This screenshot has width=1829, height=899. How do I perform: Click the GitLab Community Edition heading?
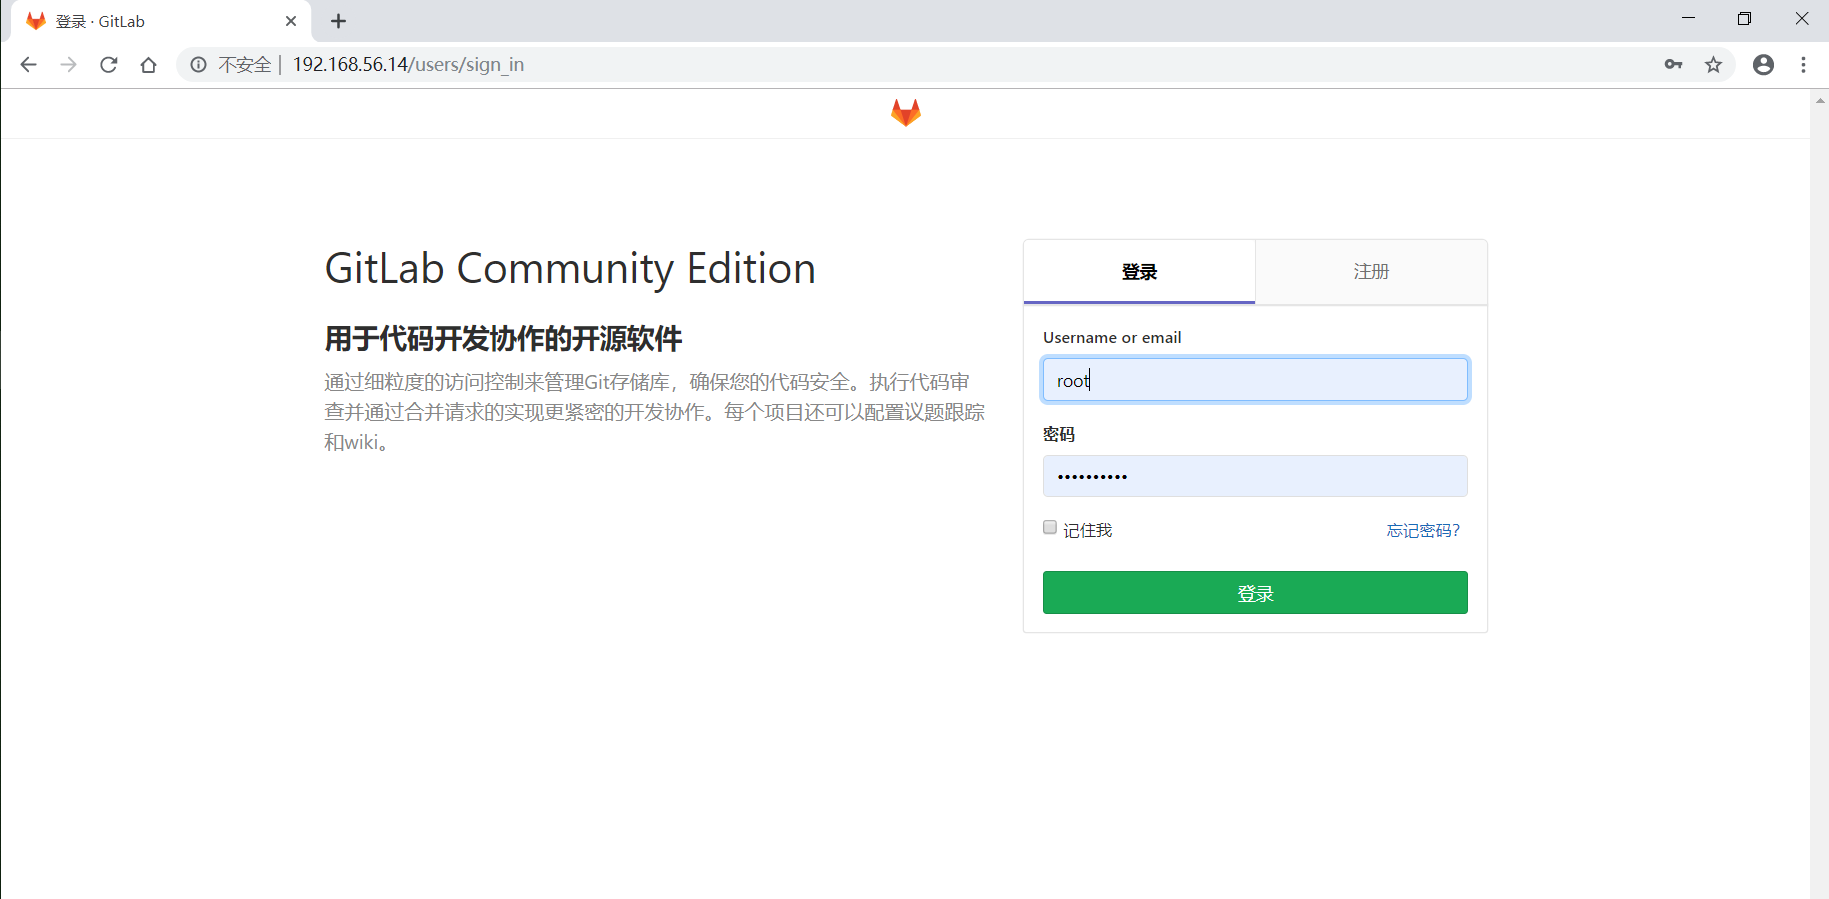tap(570, 269)
